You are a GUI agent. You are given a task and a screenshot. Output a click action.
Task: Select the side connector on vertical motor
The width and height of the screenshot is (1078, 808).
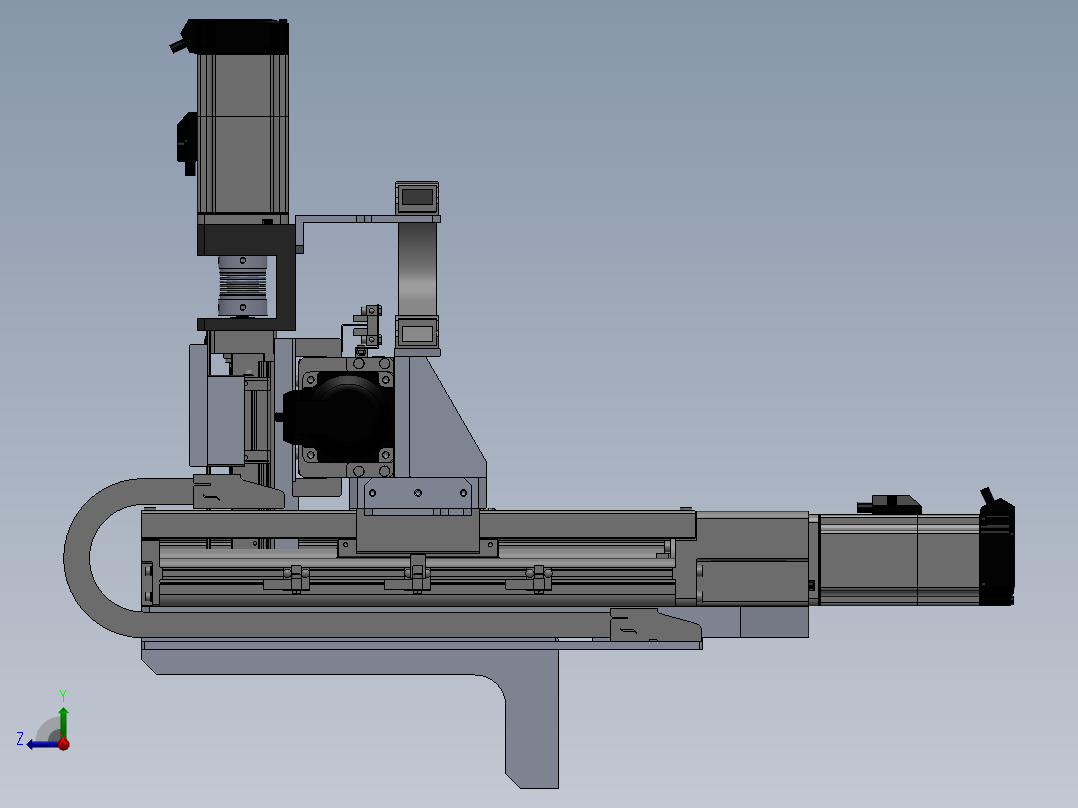pyautogui.click(x=187, y=144)
